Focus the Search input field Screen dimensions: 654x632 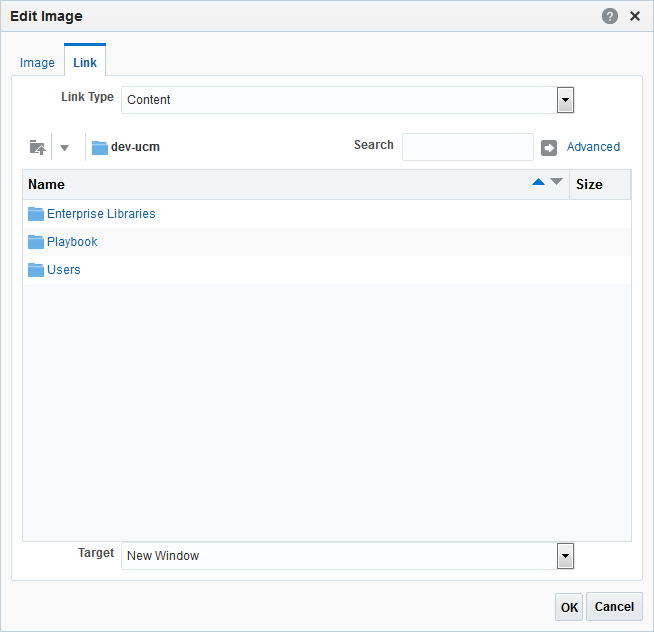pyautogui.click(x=468, y=147)
